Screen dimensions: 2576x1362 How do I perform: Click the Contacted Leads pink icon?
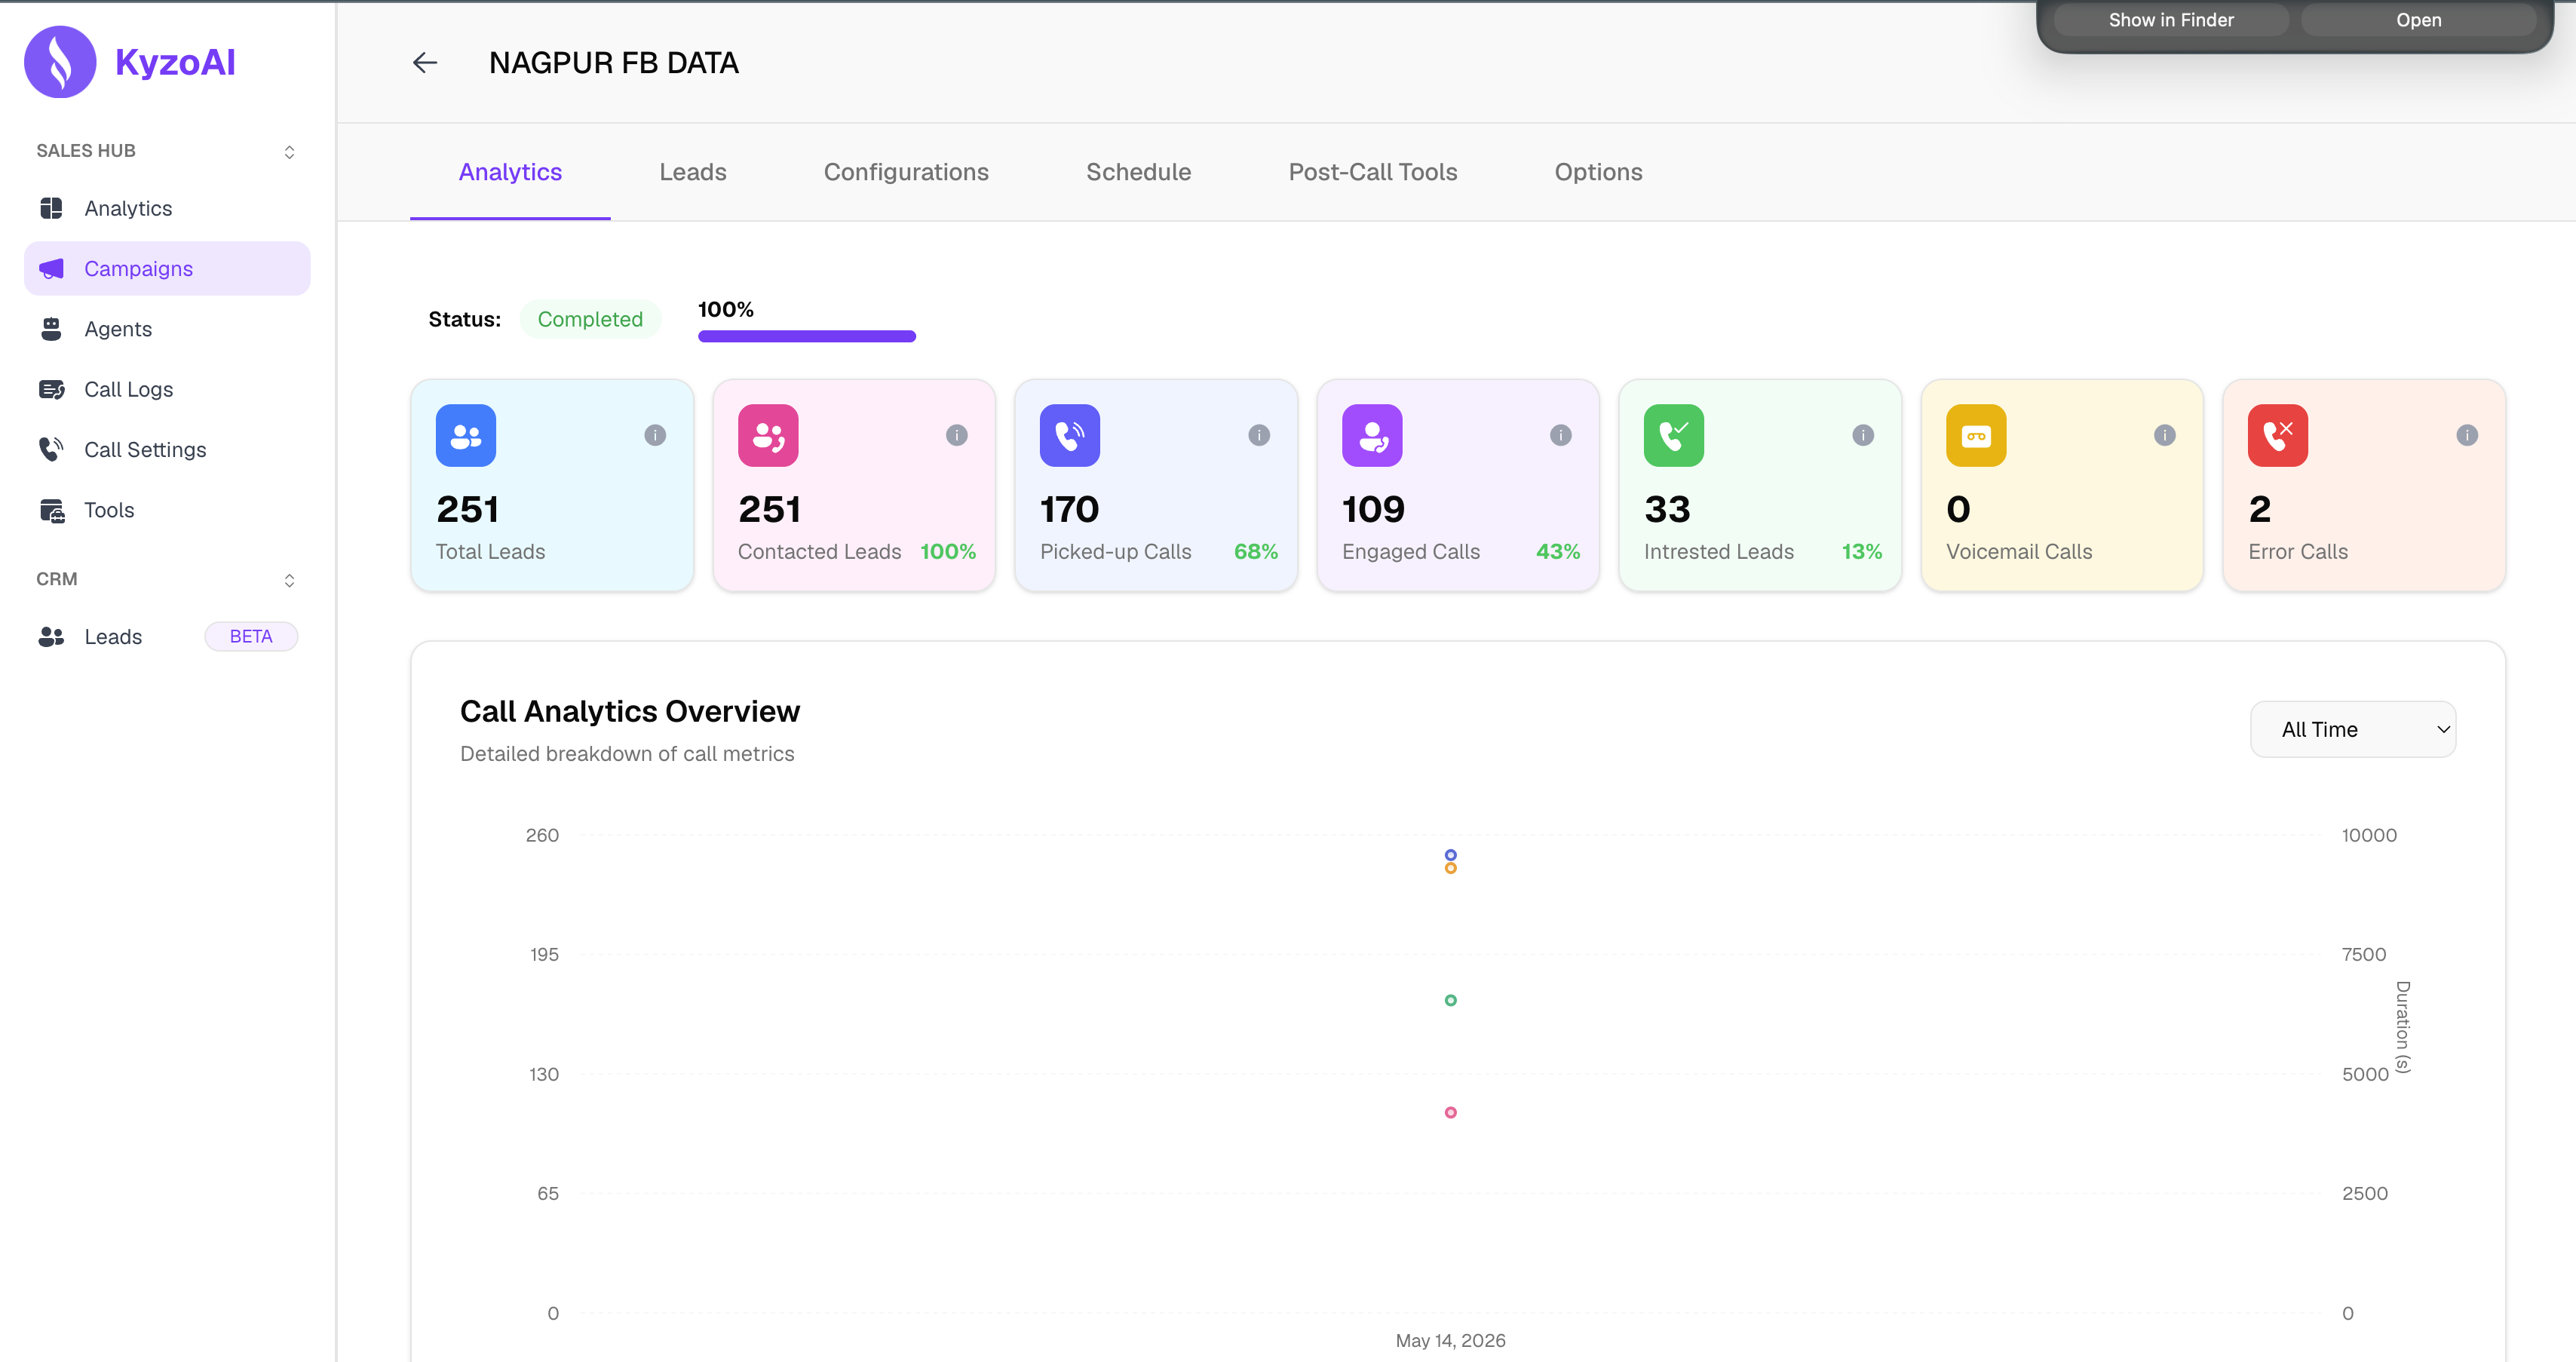tap(768, 435)
